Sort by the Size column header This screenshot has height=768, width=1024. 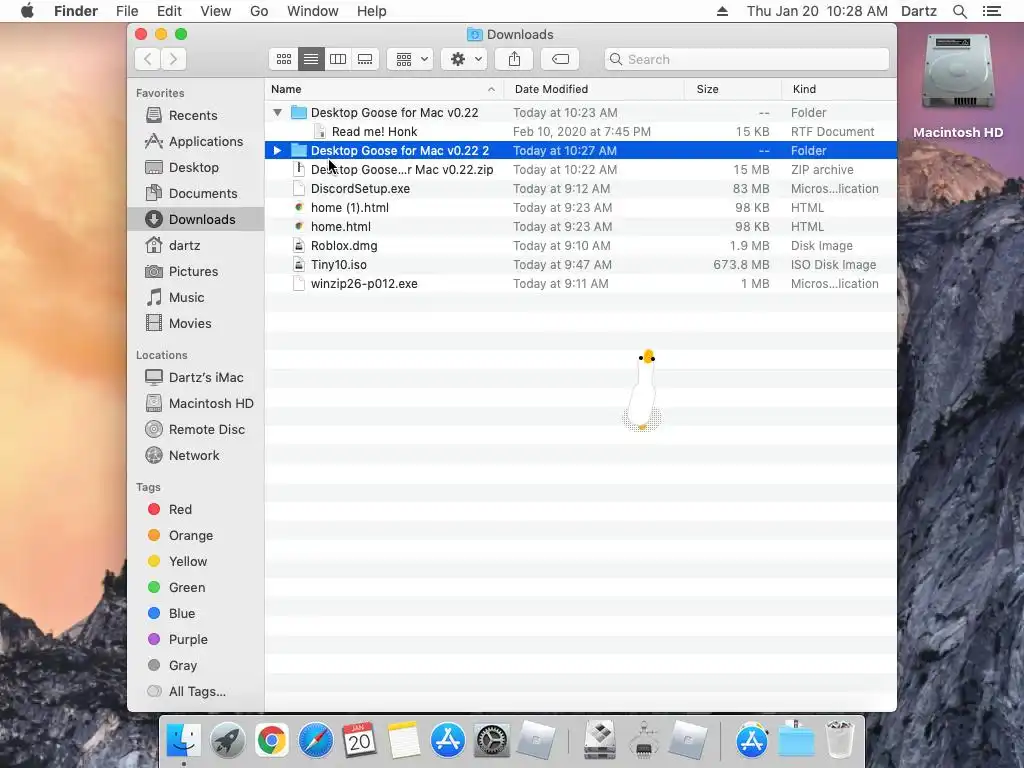click(733, 89)
